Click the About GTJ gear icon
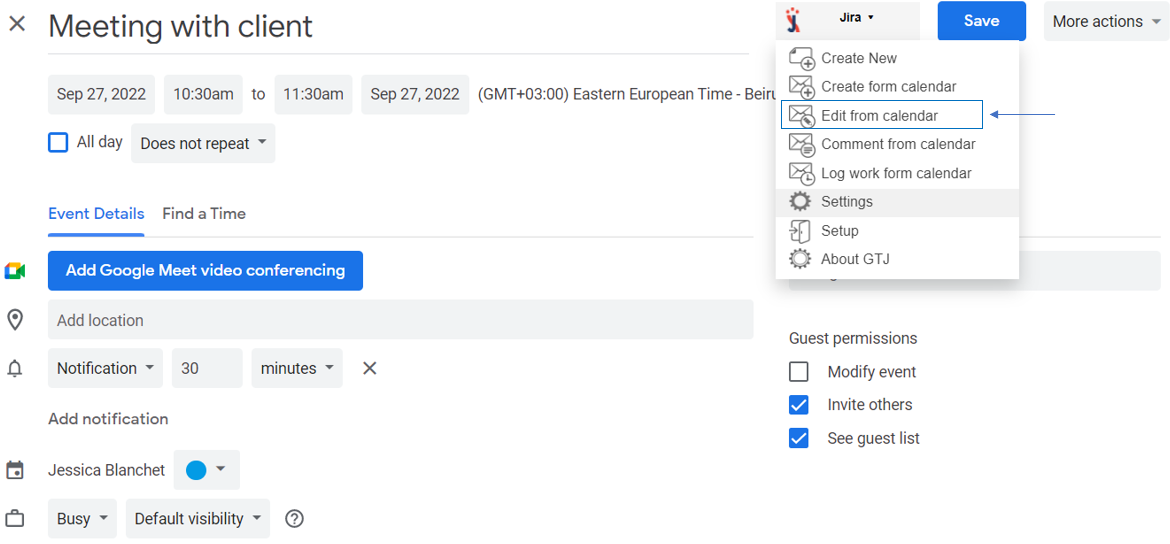Image resolution: width=1170 pixels, height=544 pixels. coord(800,259)
